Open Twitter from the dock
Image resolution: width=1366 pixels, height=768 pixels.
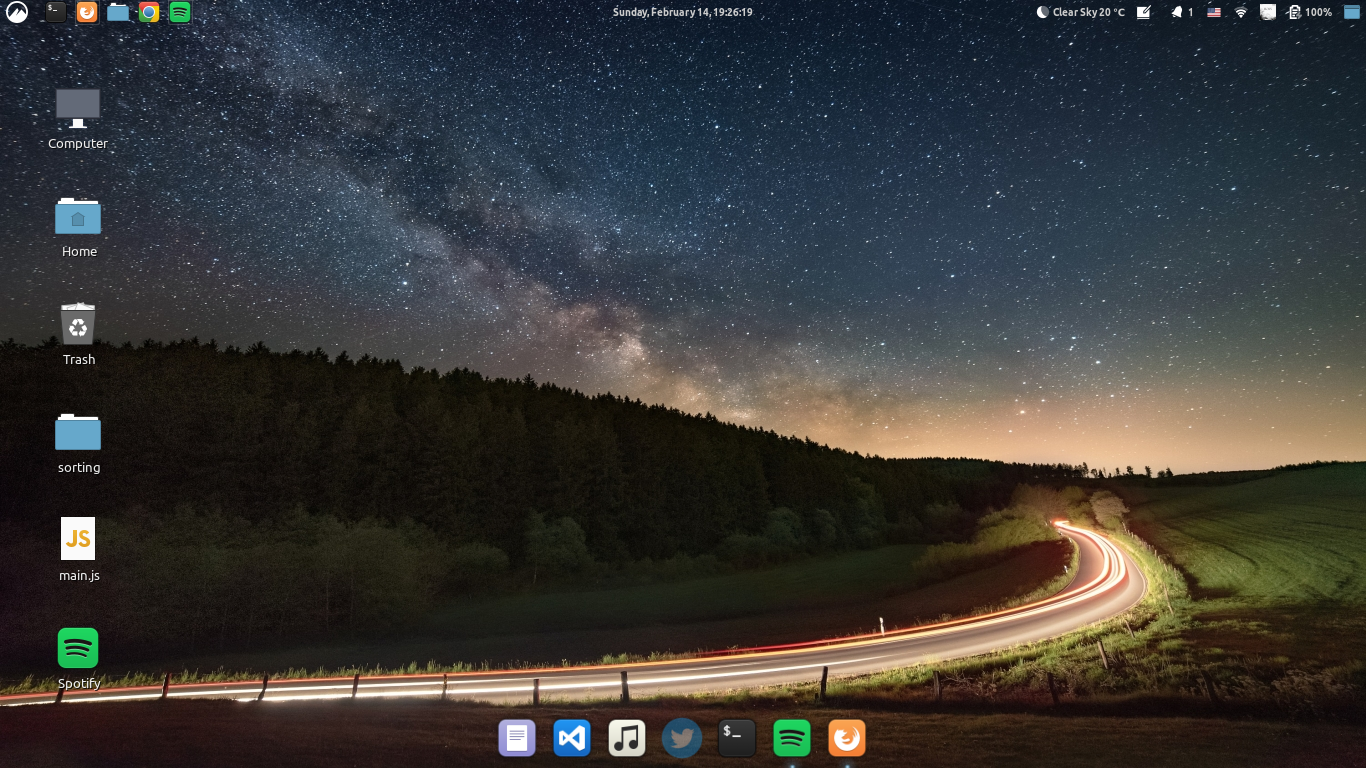(681, 737)
